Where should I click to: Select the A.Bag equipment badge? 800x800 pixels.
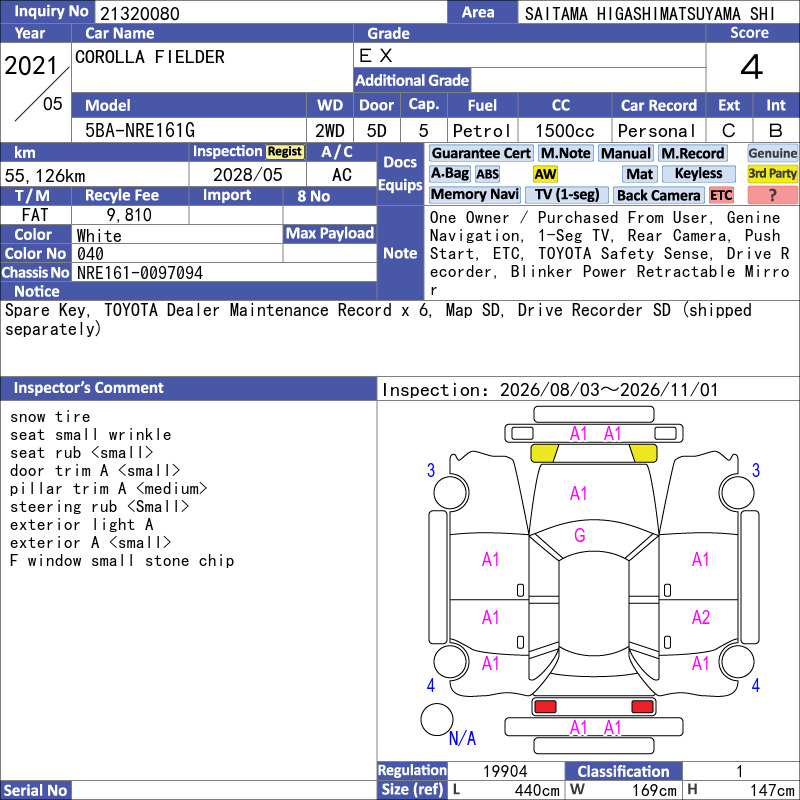pyautogui.click(x=449, y=173)
